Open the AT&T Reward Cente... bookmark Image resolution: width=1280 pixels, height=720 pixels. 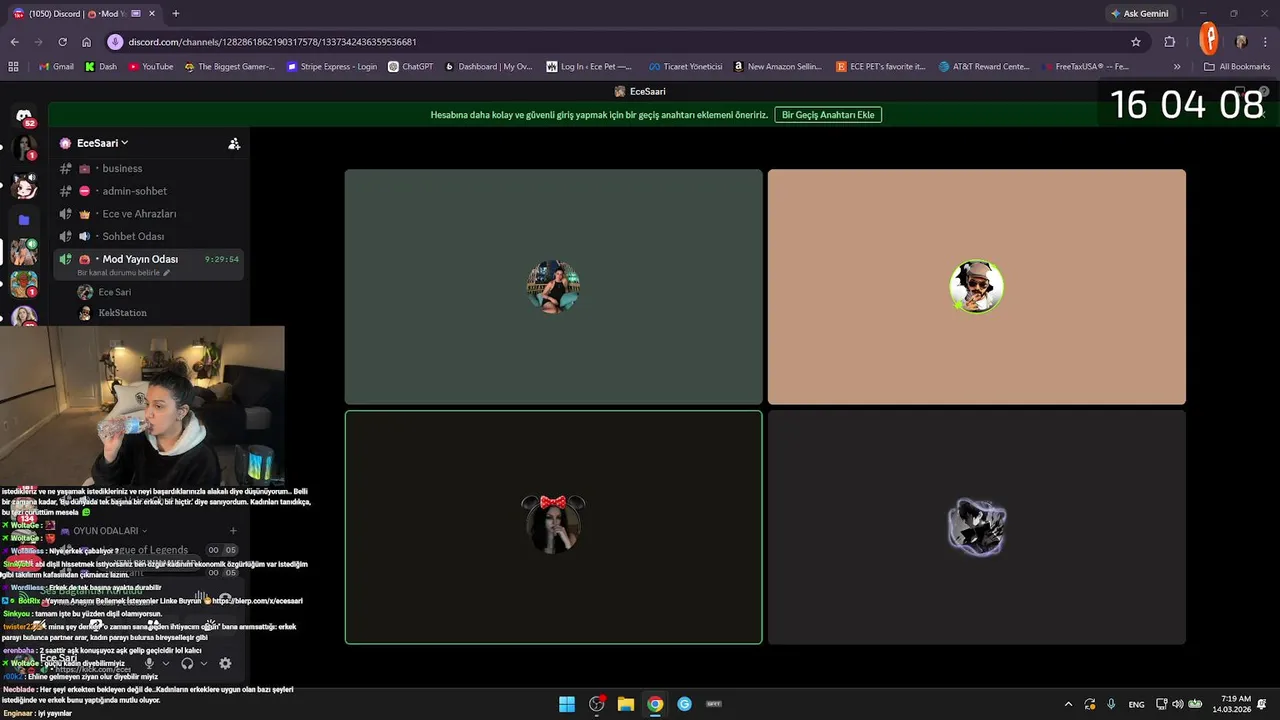(x=984, y=67)
